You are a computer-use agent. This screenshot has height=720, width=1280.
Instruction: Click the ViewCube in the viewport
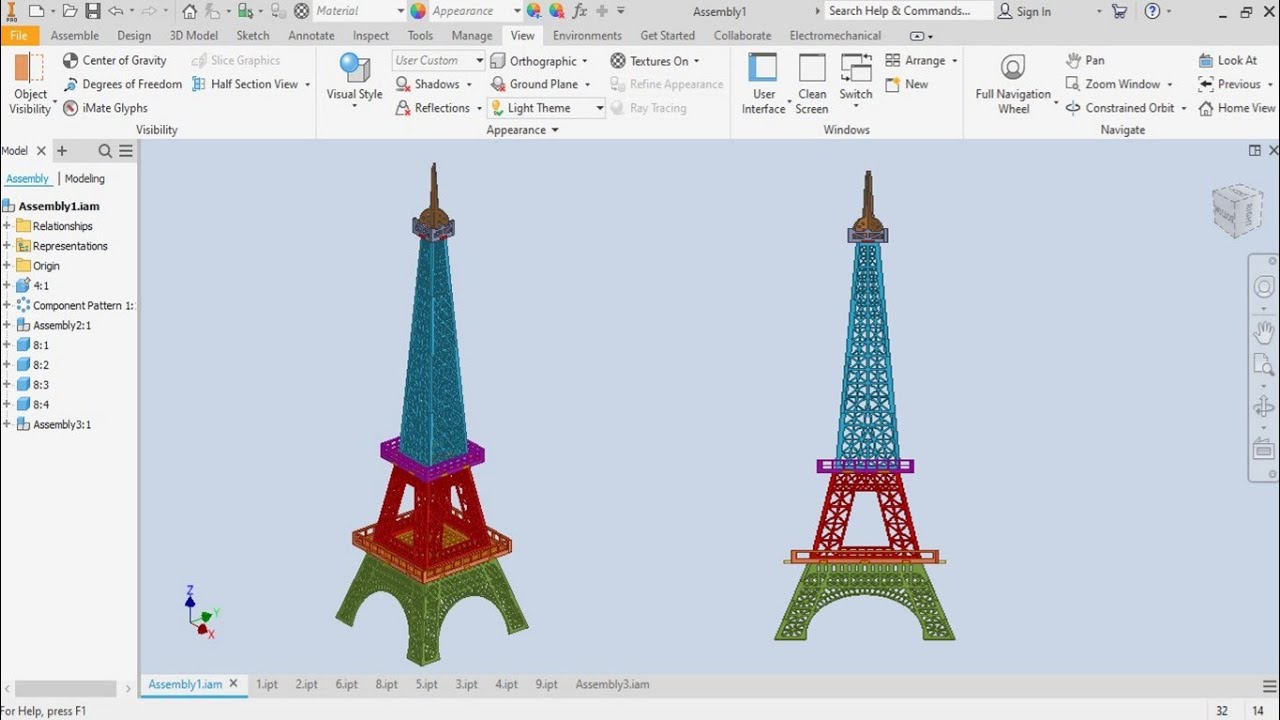(x=1238, y=209)
